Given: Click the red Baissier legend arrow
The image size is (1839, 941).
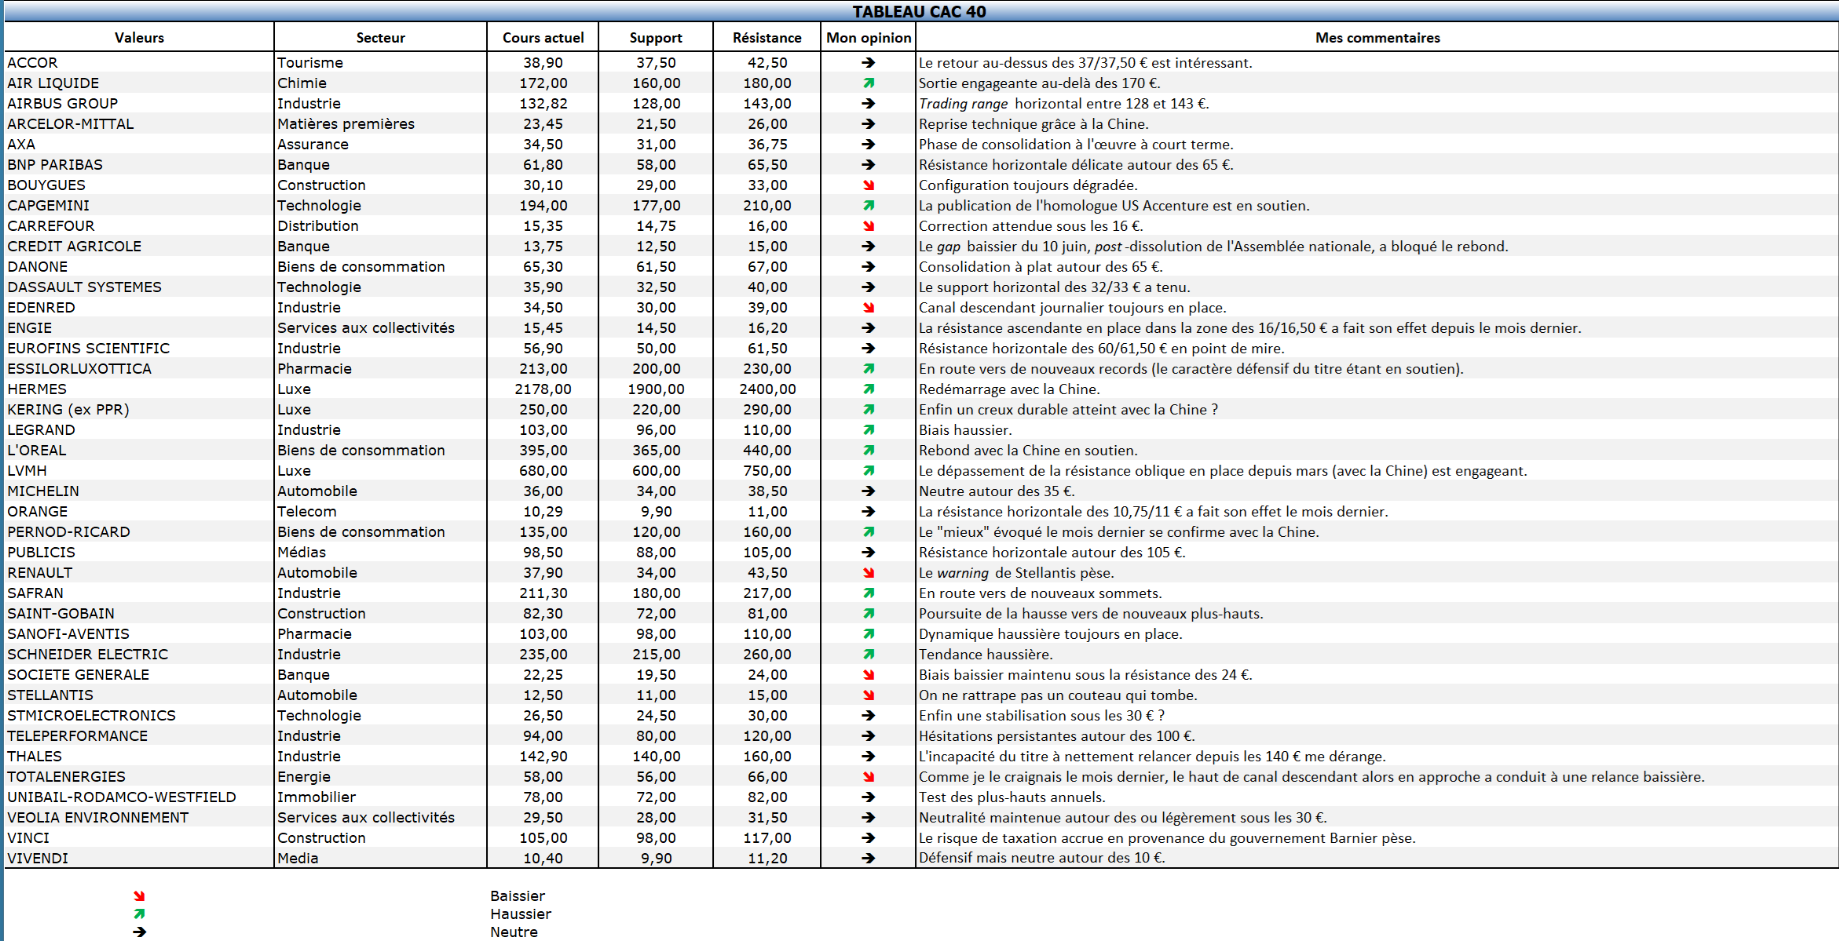Looking at the screenshot, I should click(x=139, y=896).
